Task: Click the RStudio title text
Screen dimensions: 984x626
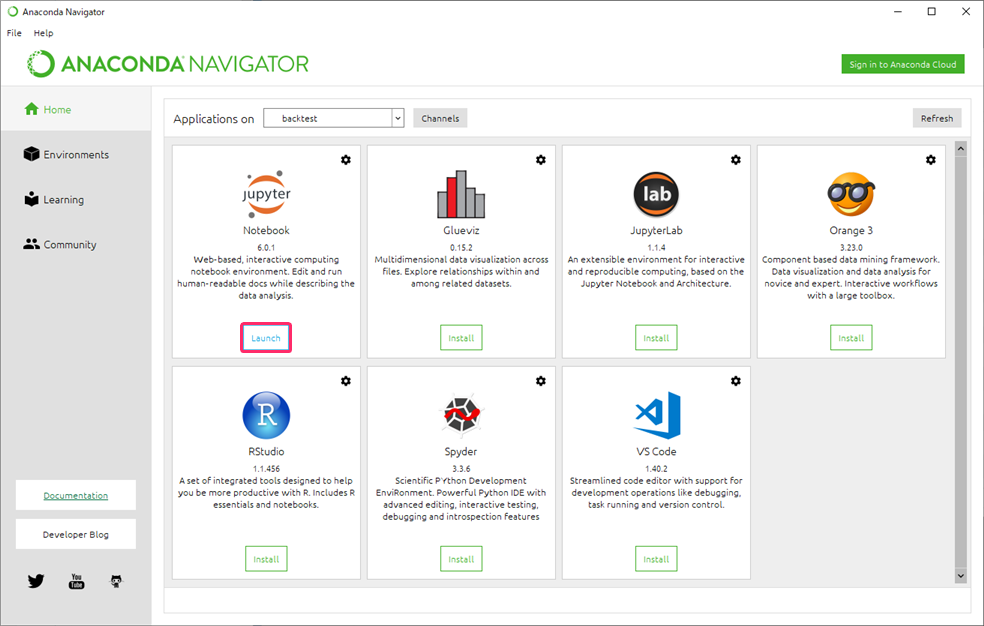Action: pos(266,452)
